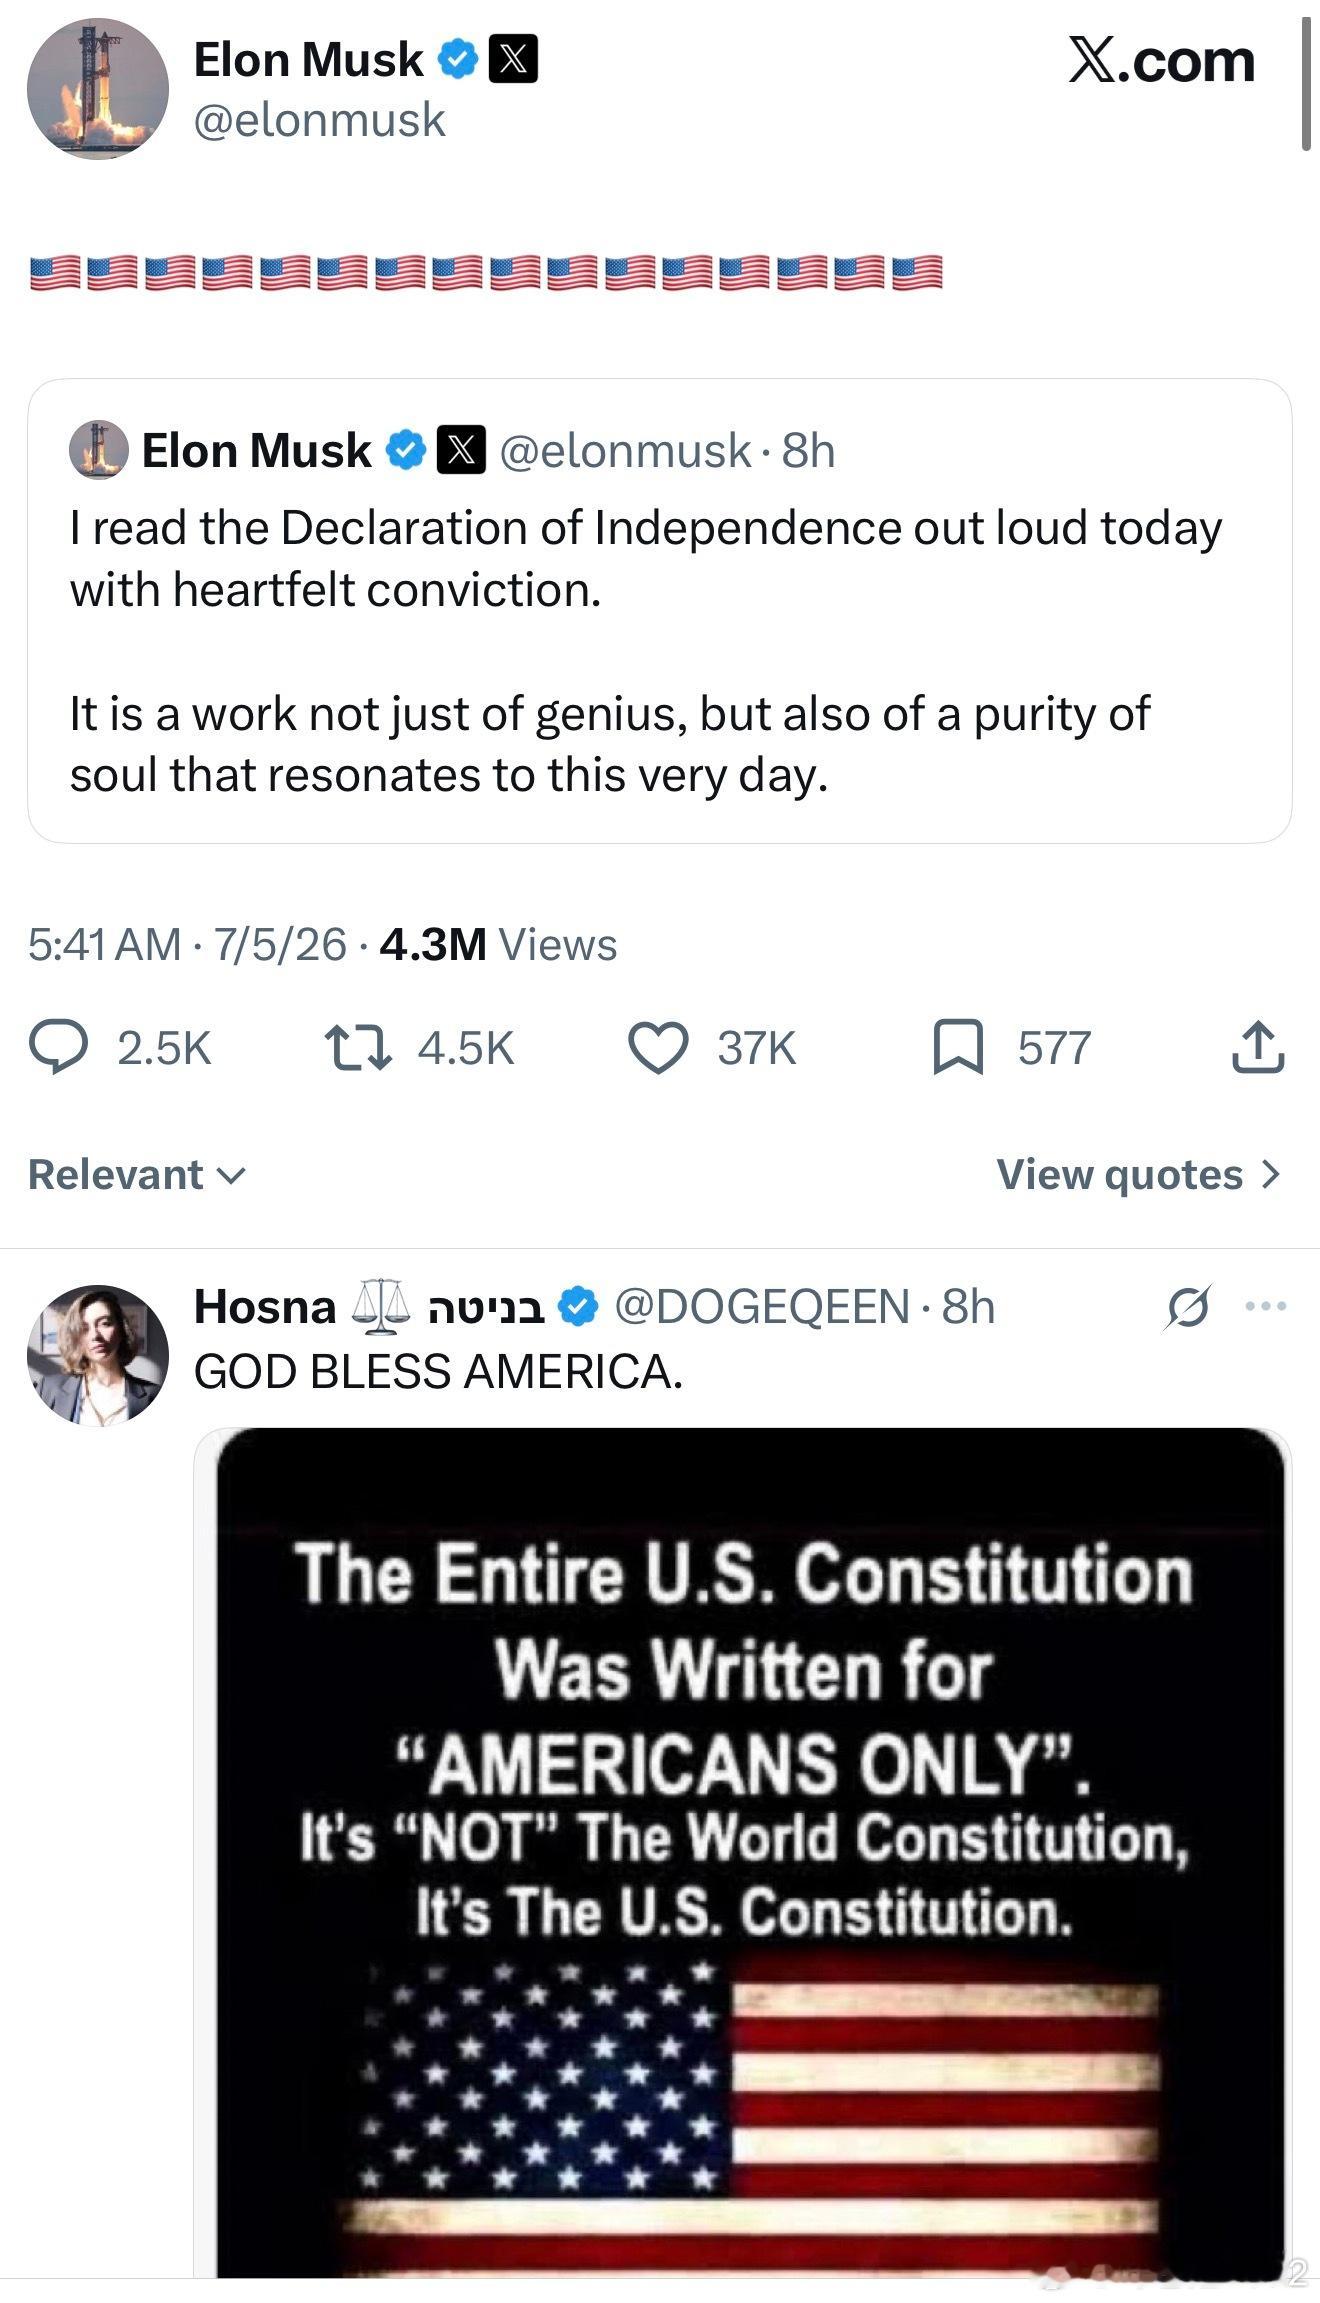Tap the quoted post's small avatar

click(x=98, y=450)
